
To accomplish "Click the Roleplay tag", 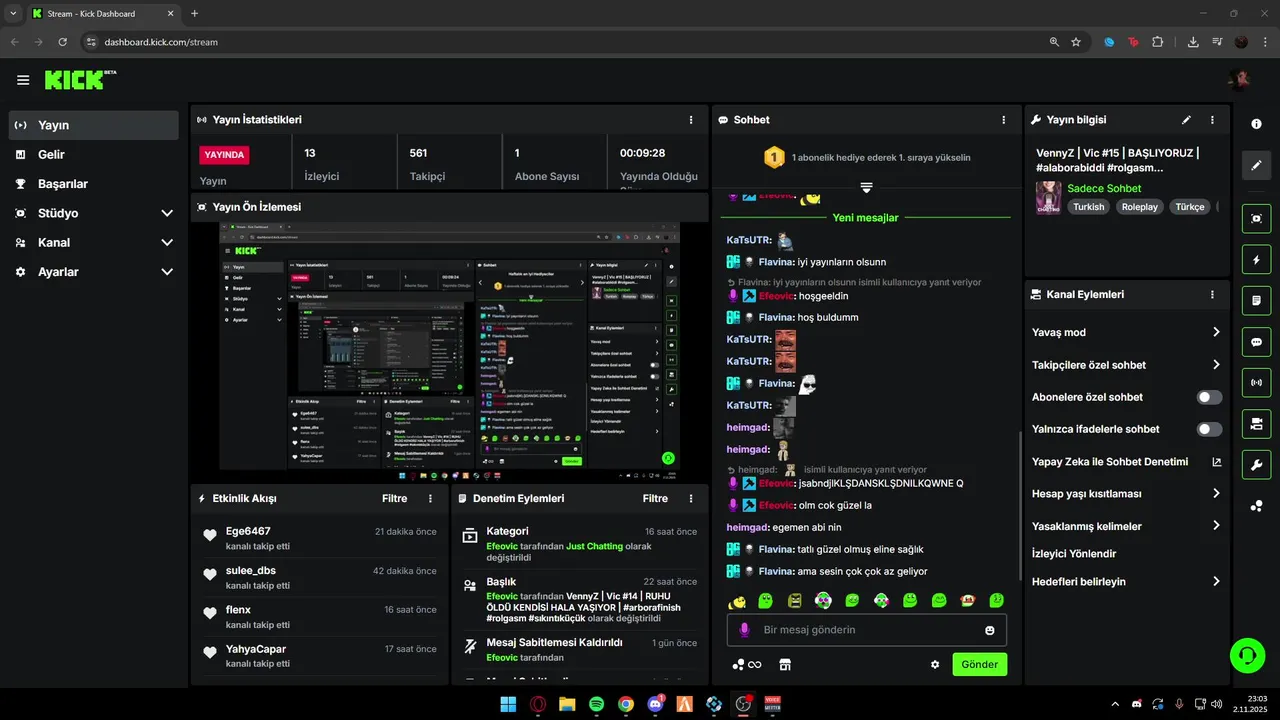I will pyautogui.click(x=1139, y=207).
